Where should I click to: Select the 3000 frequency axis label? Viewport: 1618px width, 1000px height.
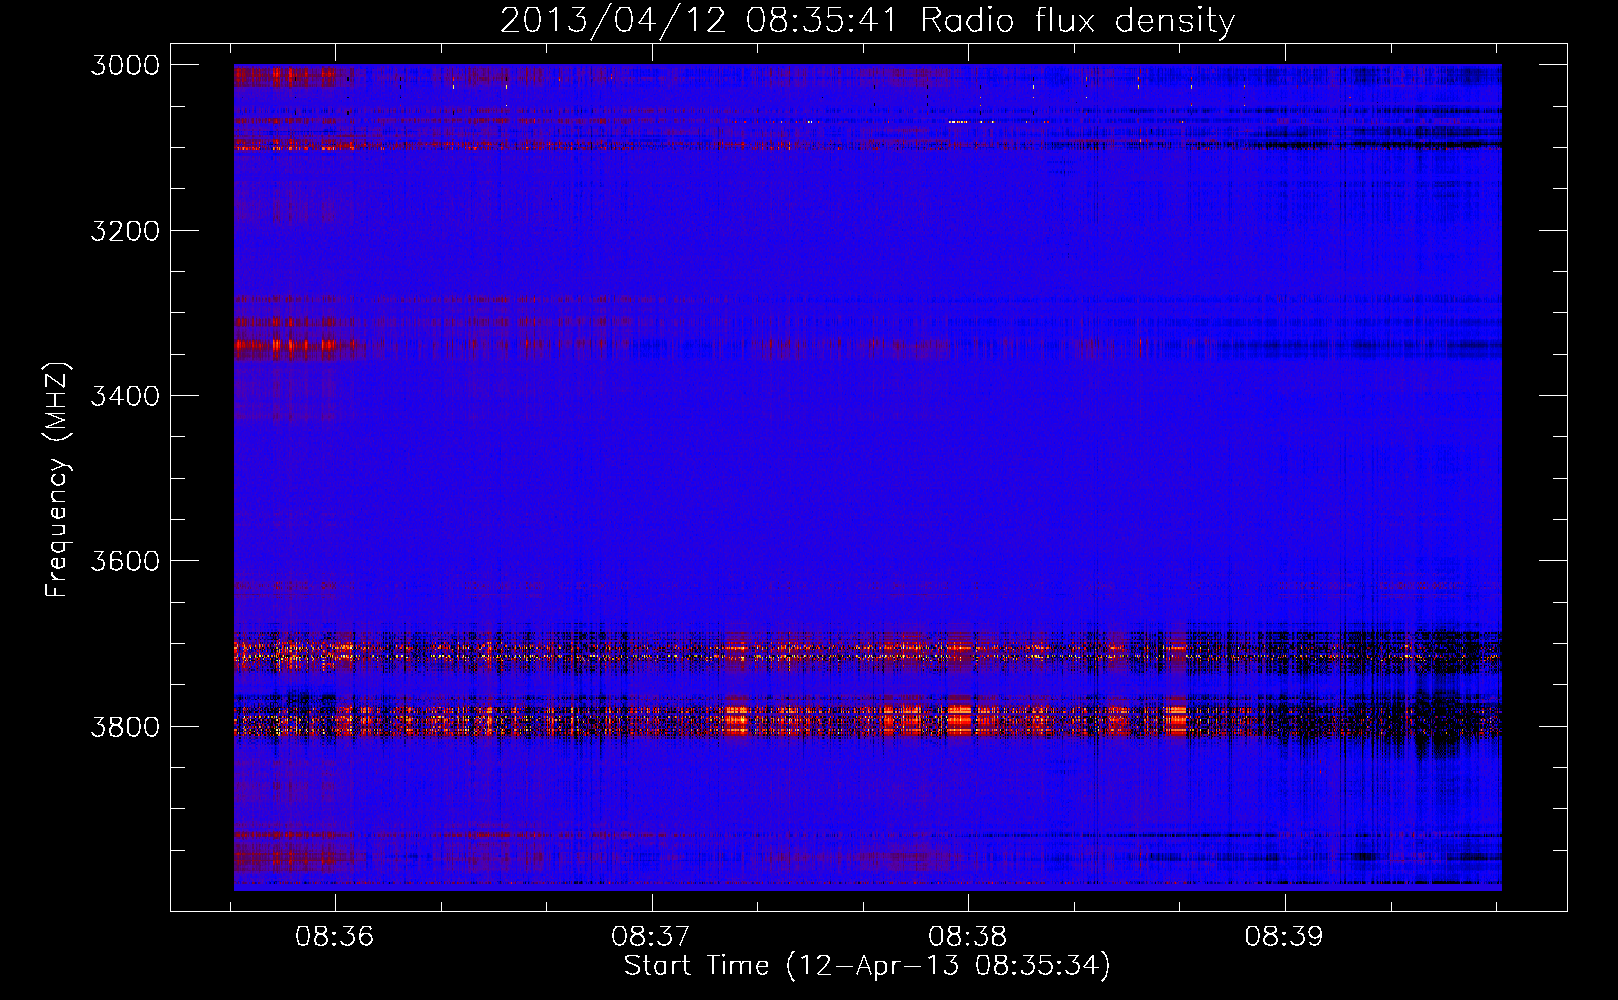(125, 65)
